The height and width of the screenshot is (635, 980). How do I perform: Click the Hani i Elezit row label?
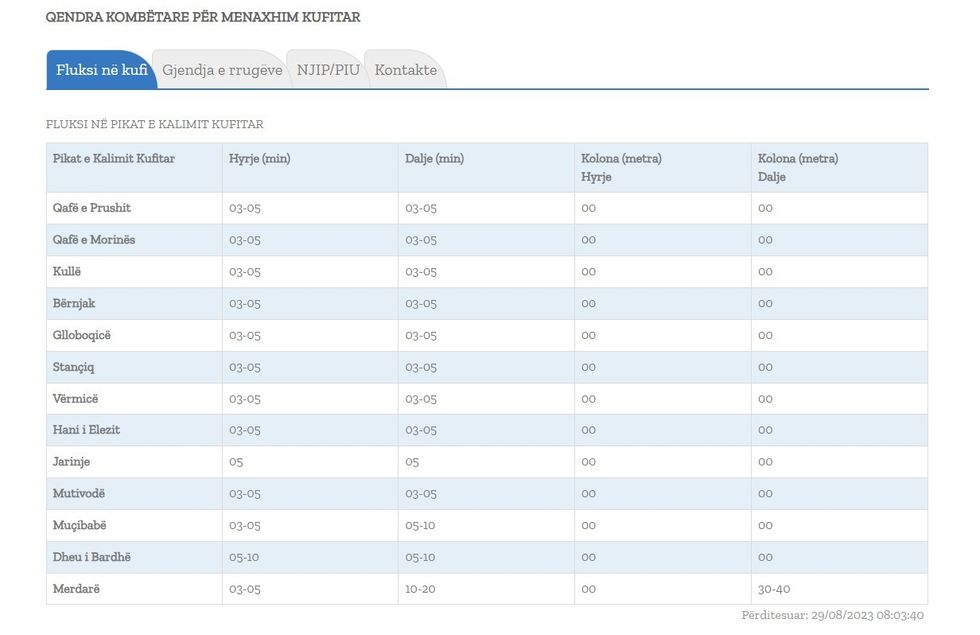tap(86, 430)
